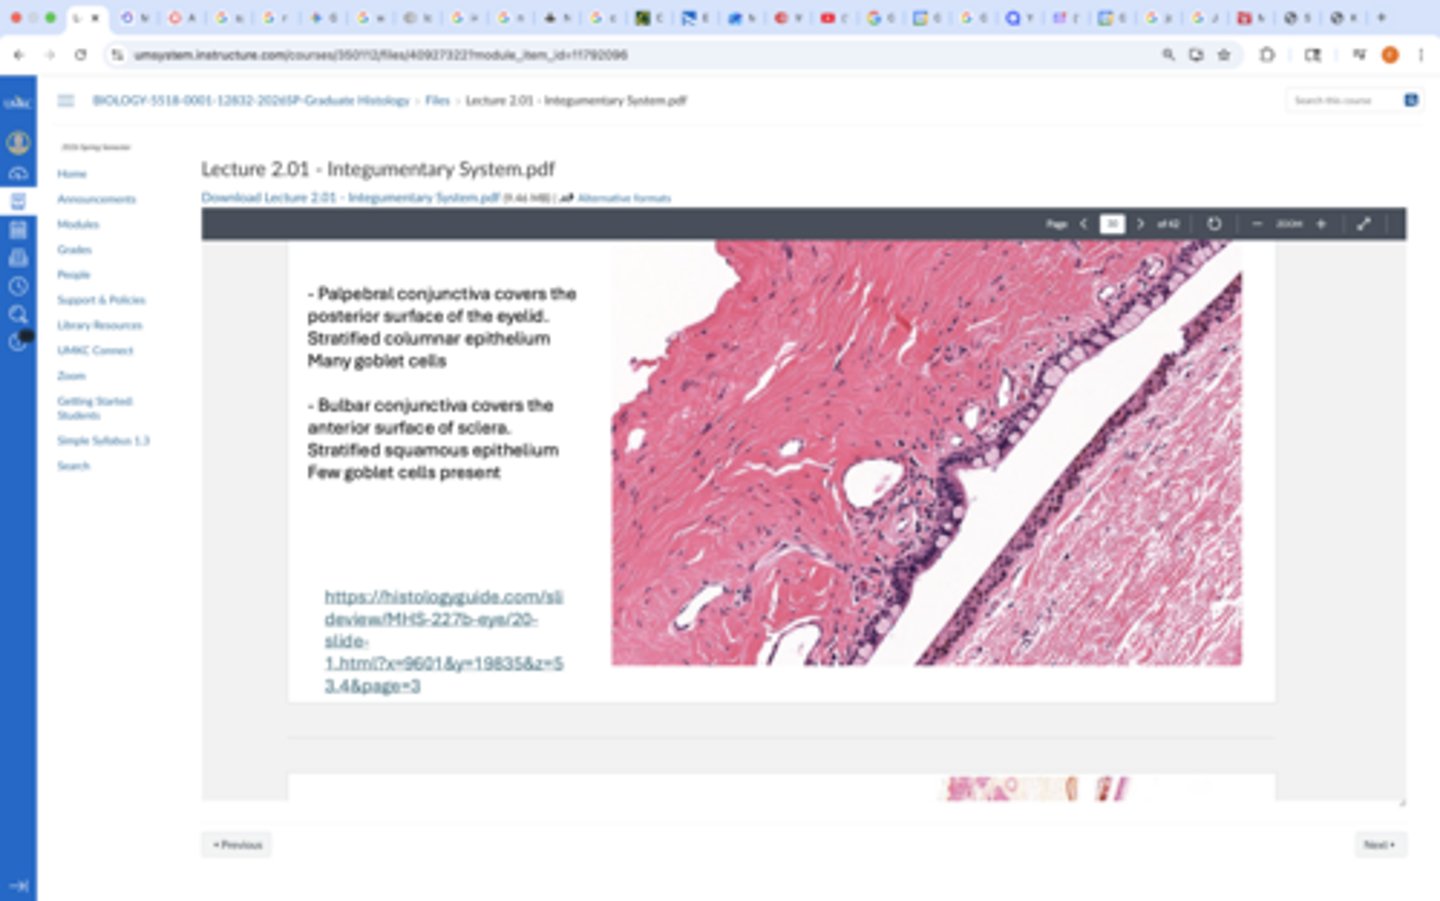Go to previous PDF page arrow

point(1084,224)
